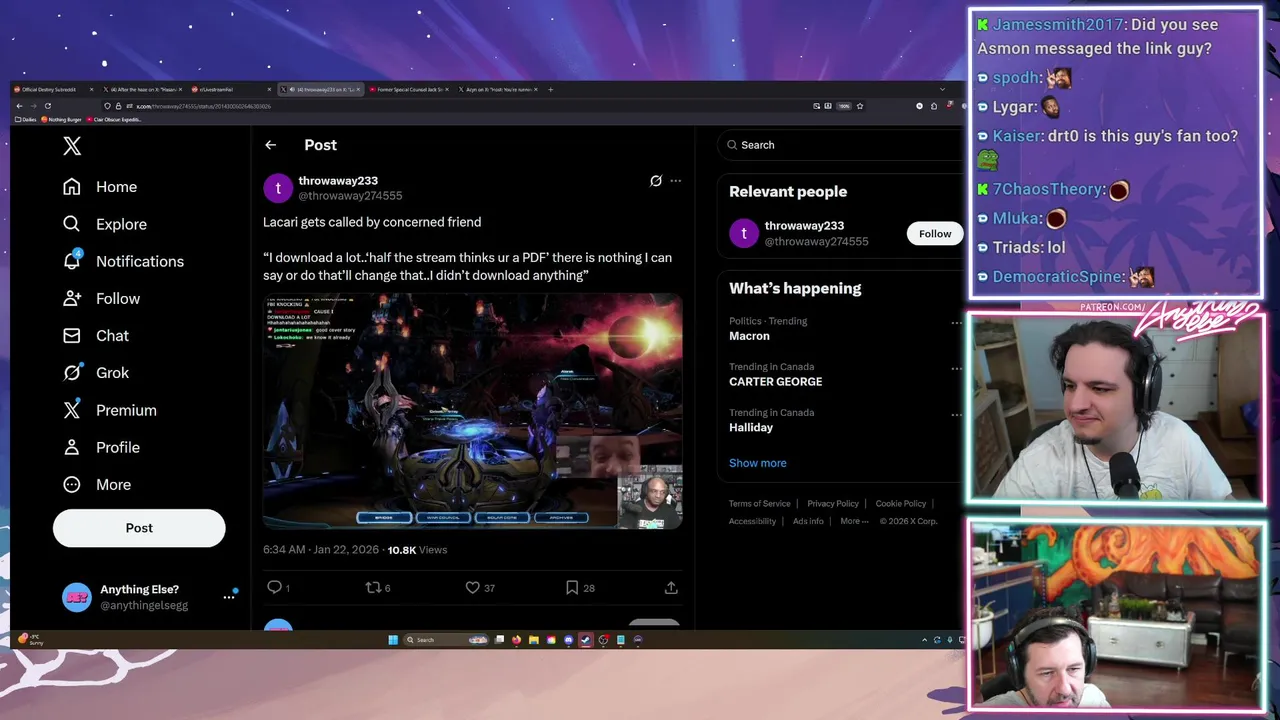
Task: Click the browser reload button
Action: (x=47, y=106)
